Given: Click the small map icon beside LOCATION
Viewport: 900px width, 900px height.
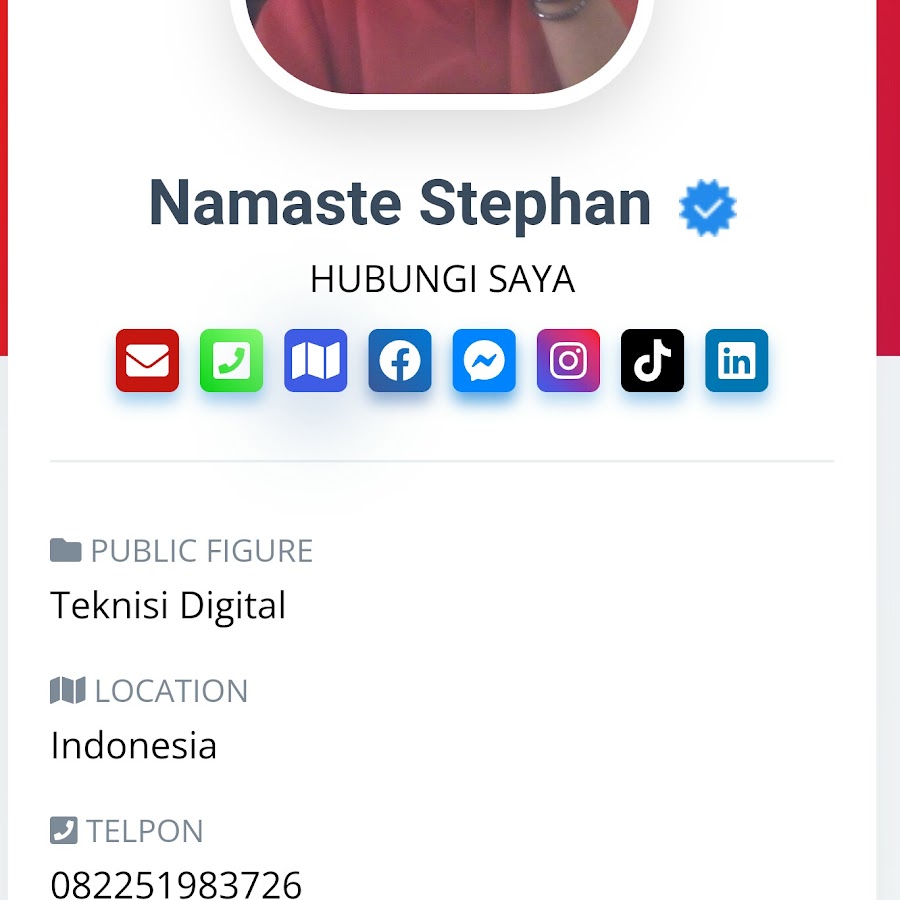Looking at the screenshot, I should click(68, 690).
